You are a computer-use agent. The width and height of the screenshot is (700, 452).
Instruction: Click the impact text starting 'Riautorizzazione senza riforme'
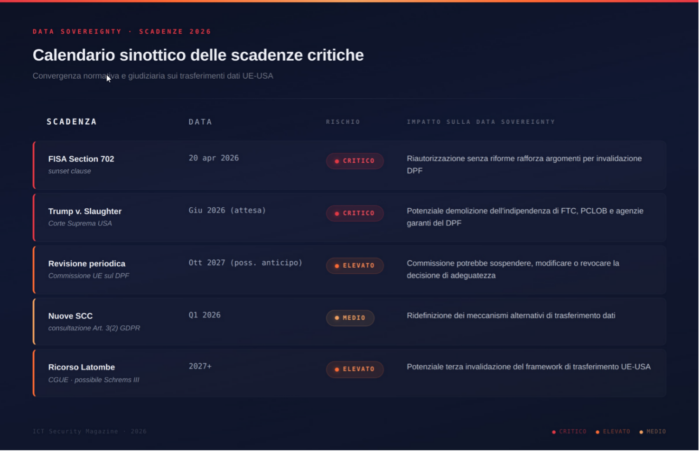pyautogui.click(x=524, y=164)
